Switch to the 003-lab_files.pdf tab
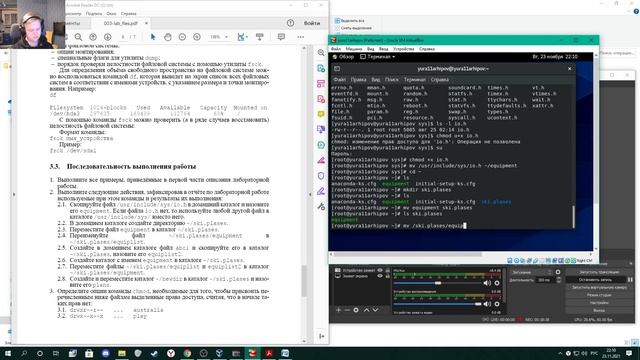The height and width of the screenshot is (360, 640). click(121, 23)
